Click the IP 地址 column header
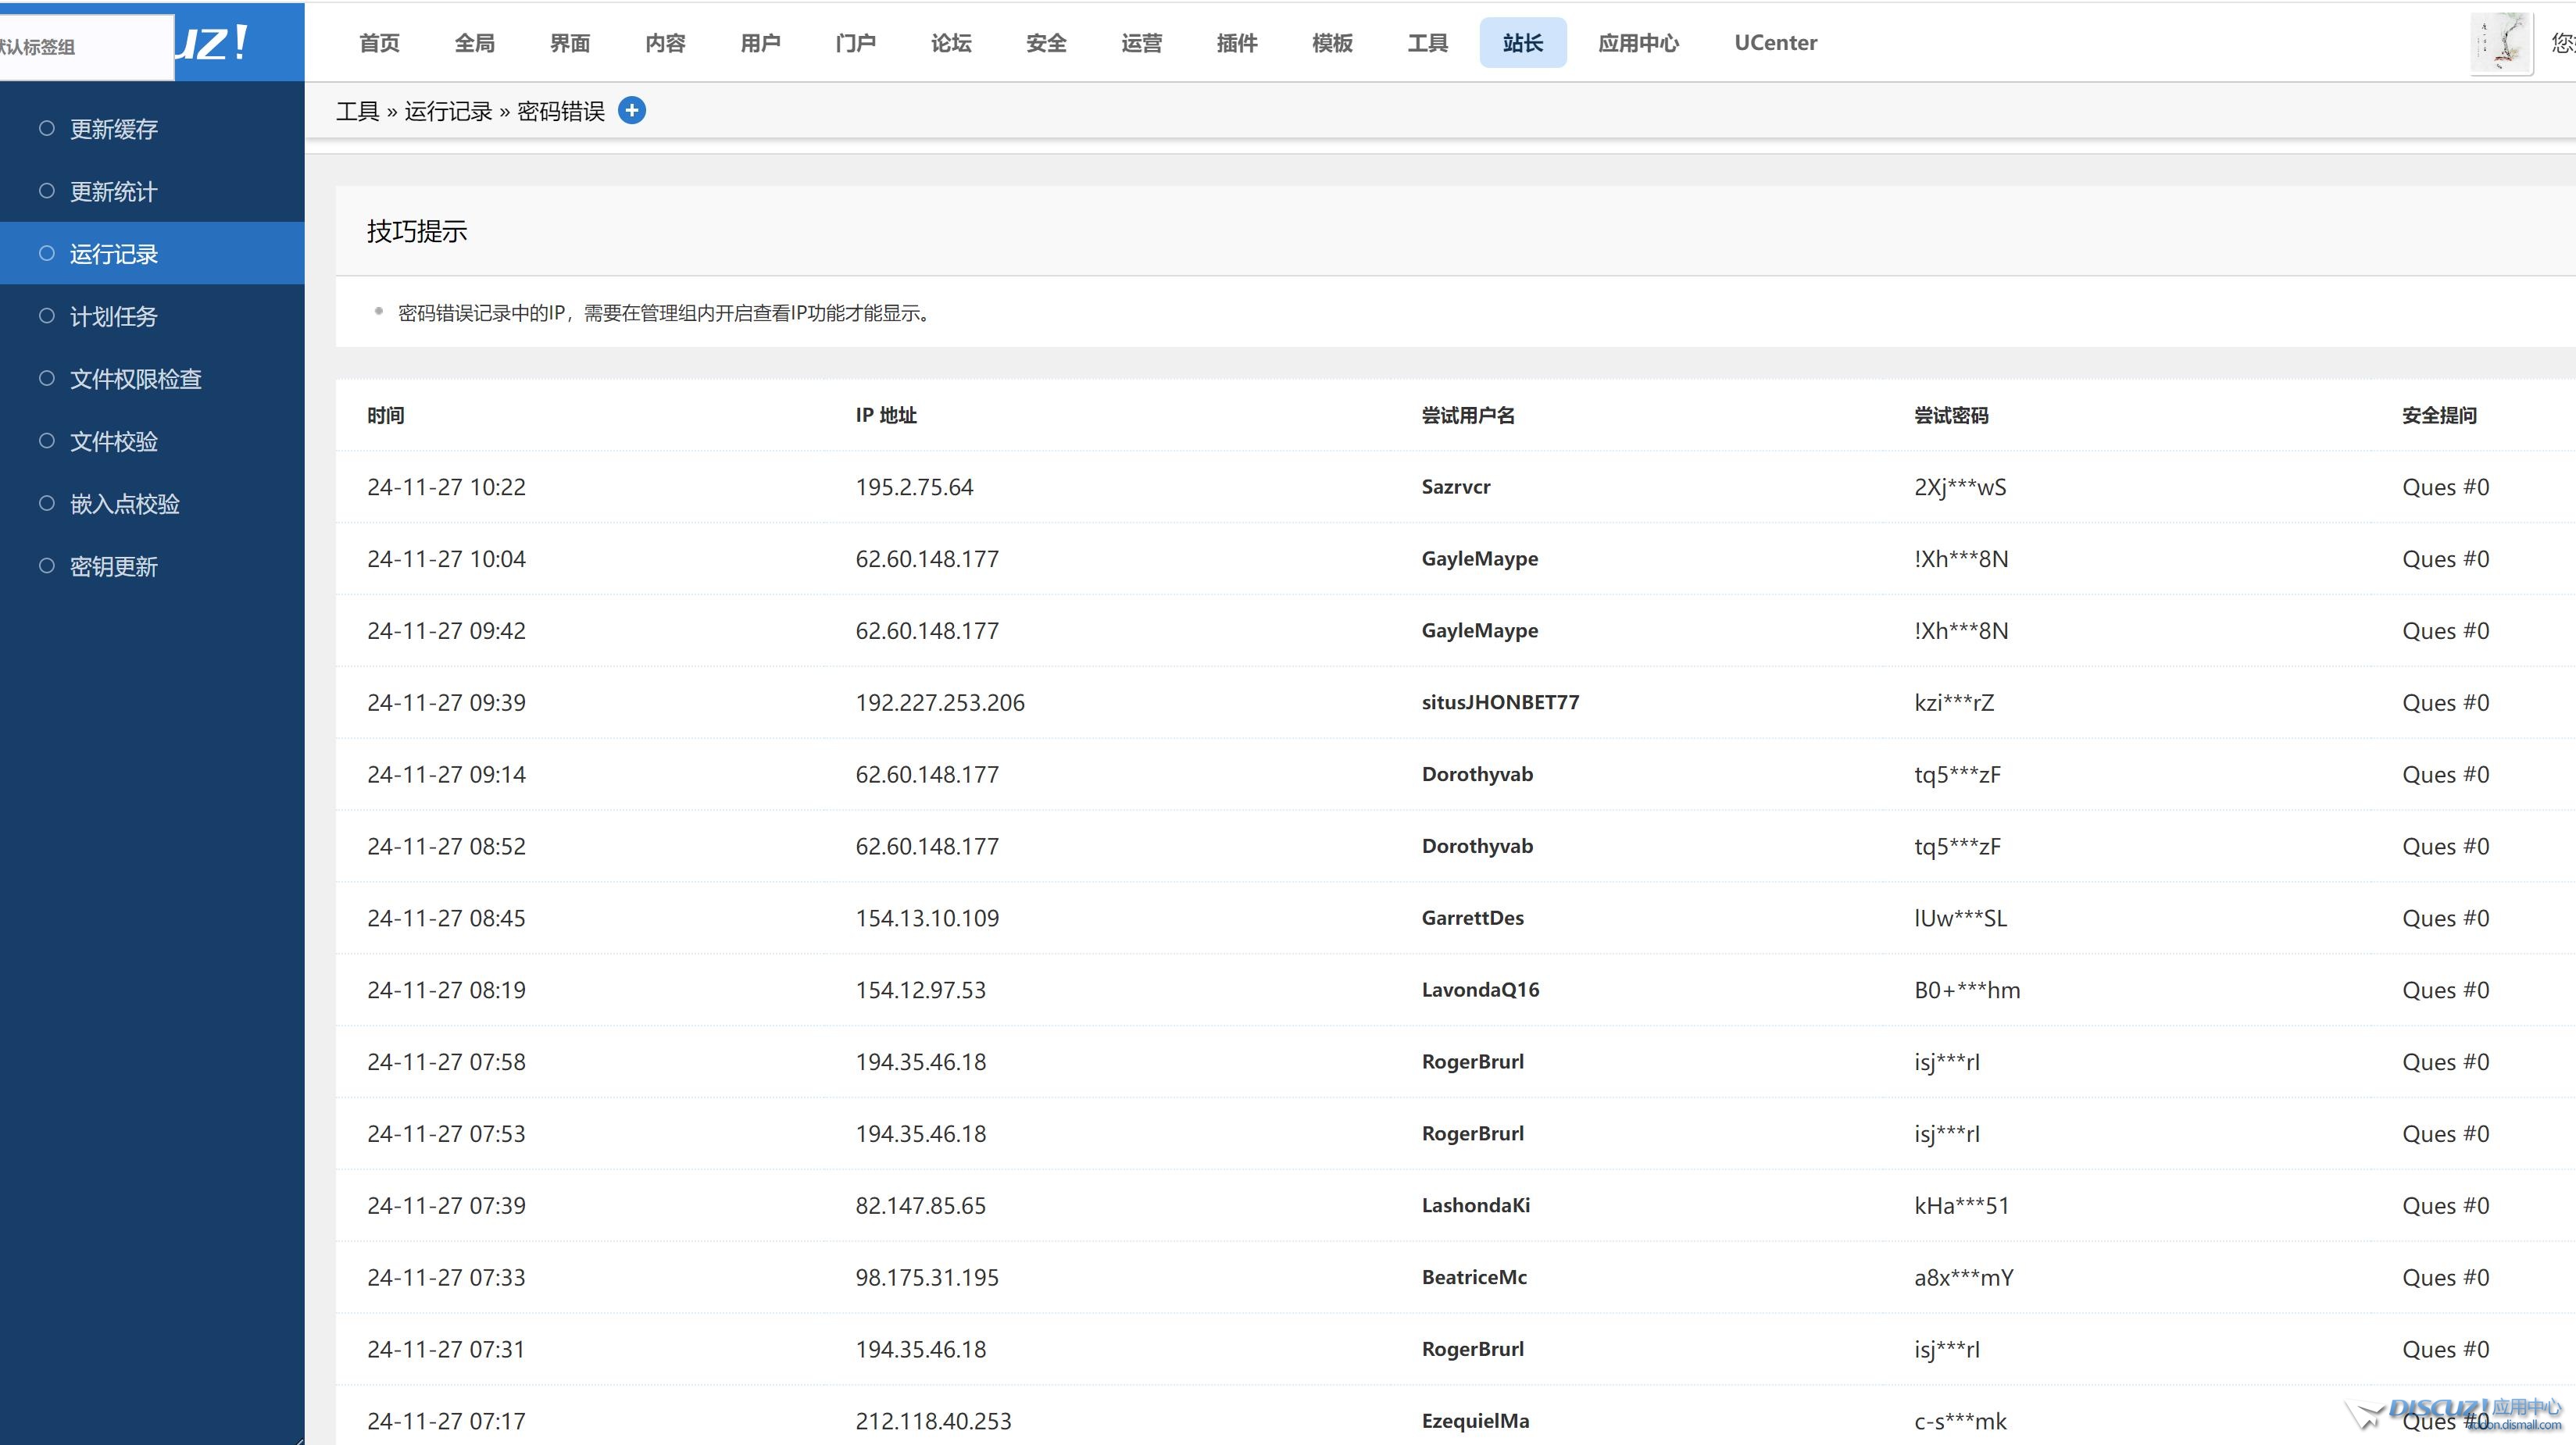2576x1445 pixels. point(886,415)
